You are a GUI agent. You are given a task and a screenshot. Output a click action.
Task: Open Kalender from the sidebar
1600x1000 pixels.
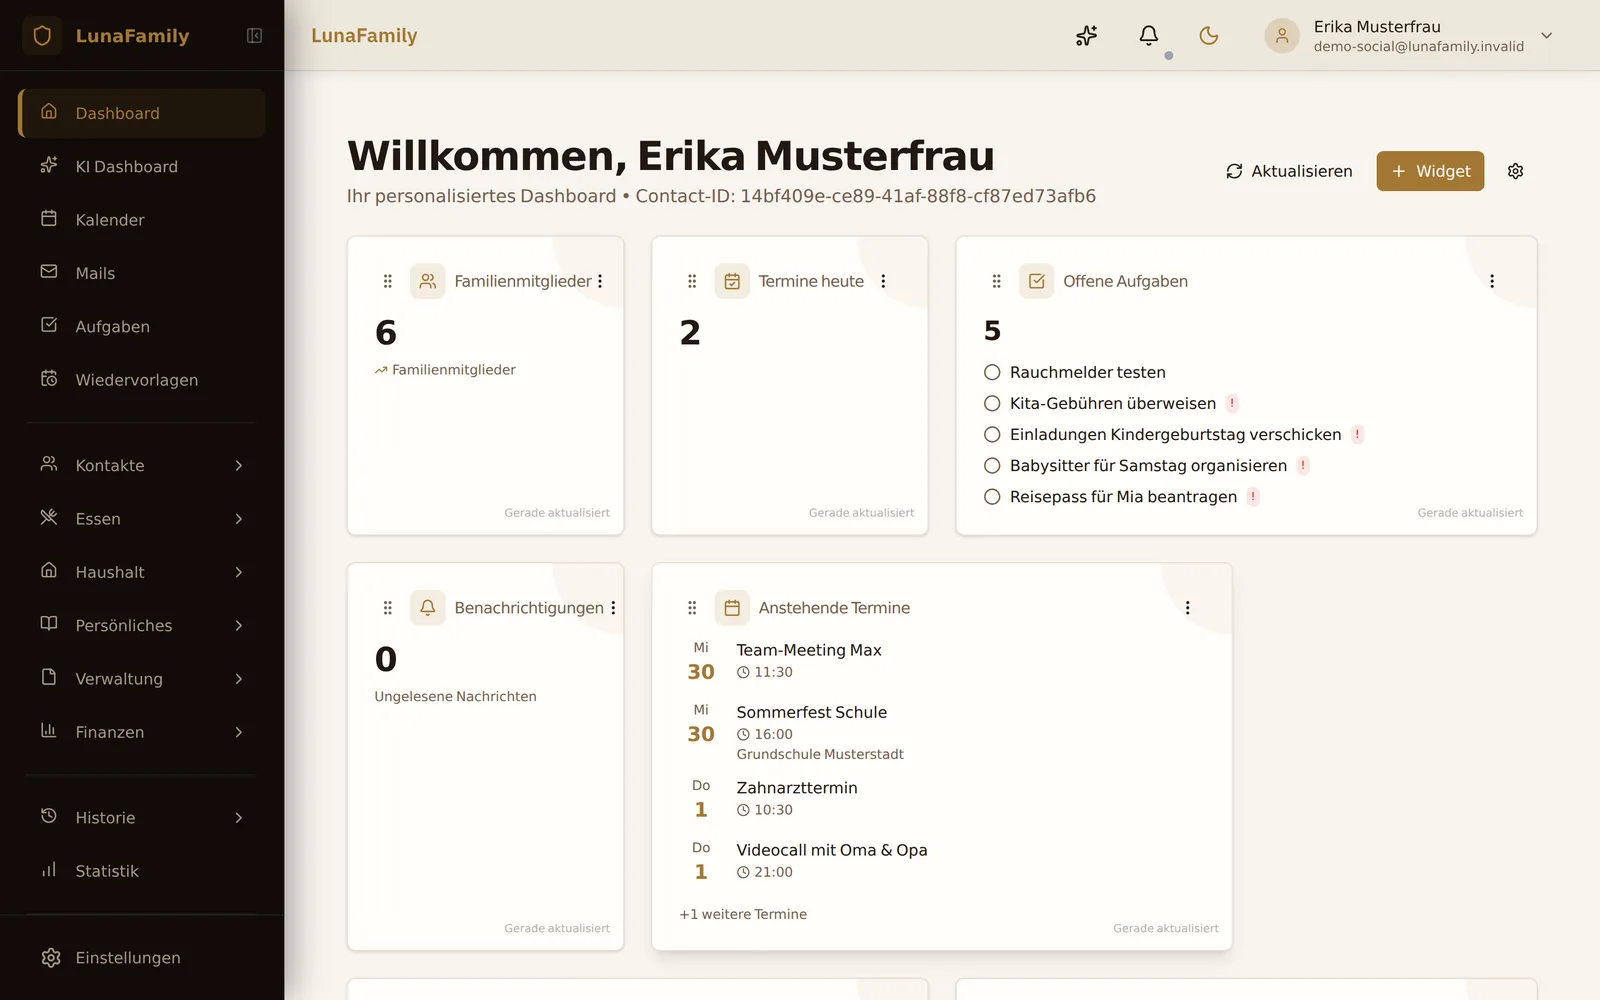pyautogui.click(x=142, y=220)
